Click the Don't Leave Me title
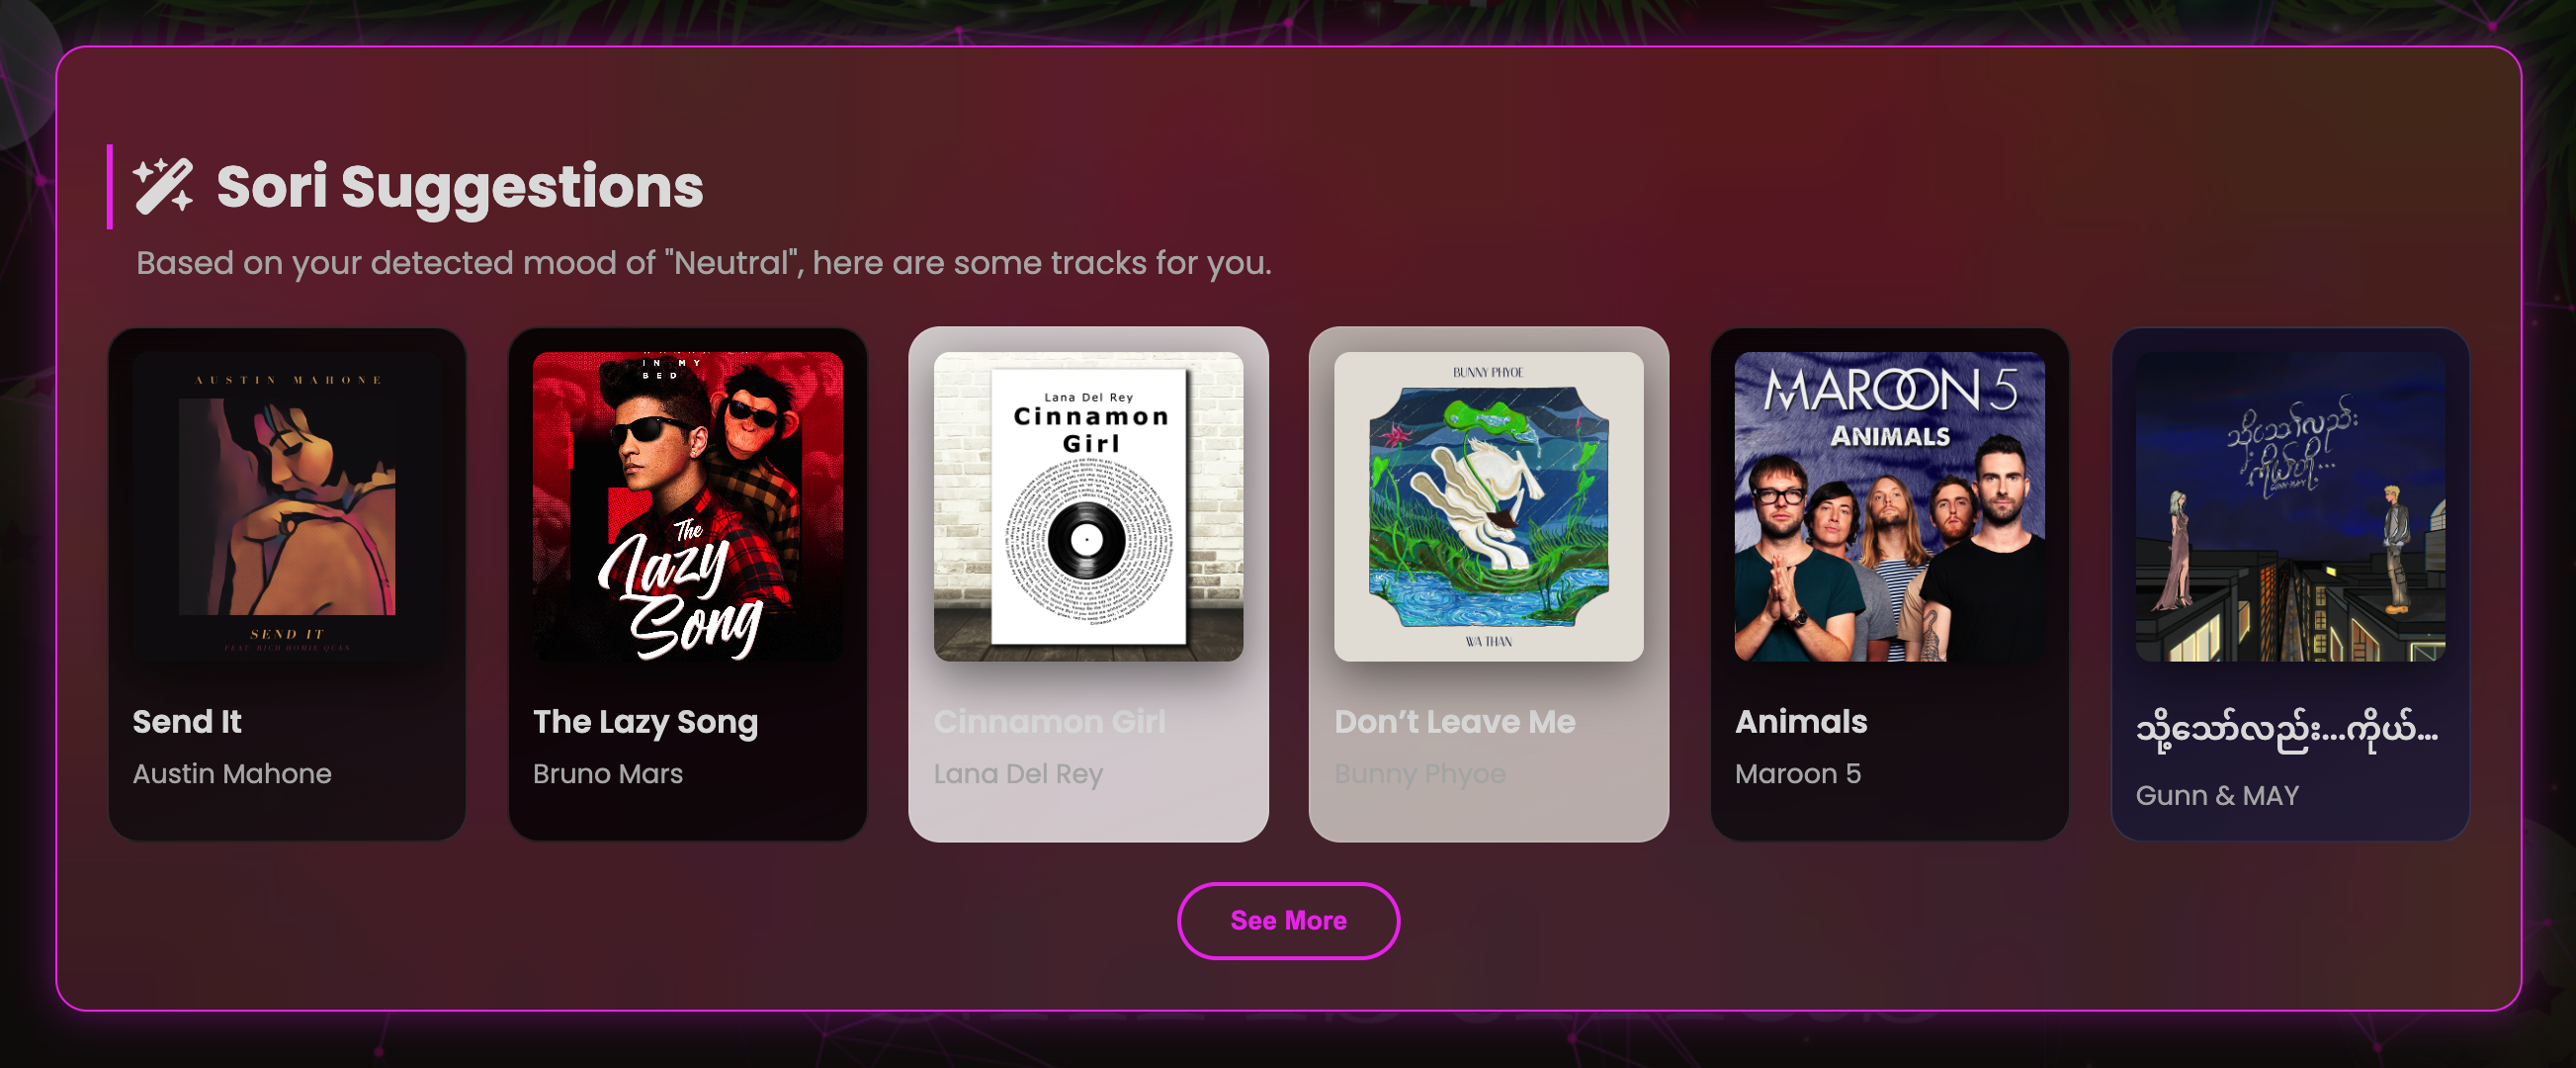The width and height of the screenshot is (2576, 1068). click(1455, 721)
